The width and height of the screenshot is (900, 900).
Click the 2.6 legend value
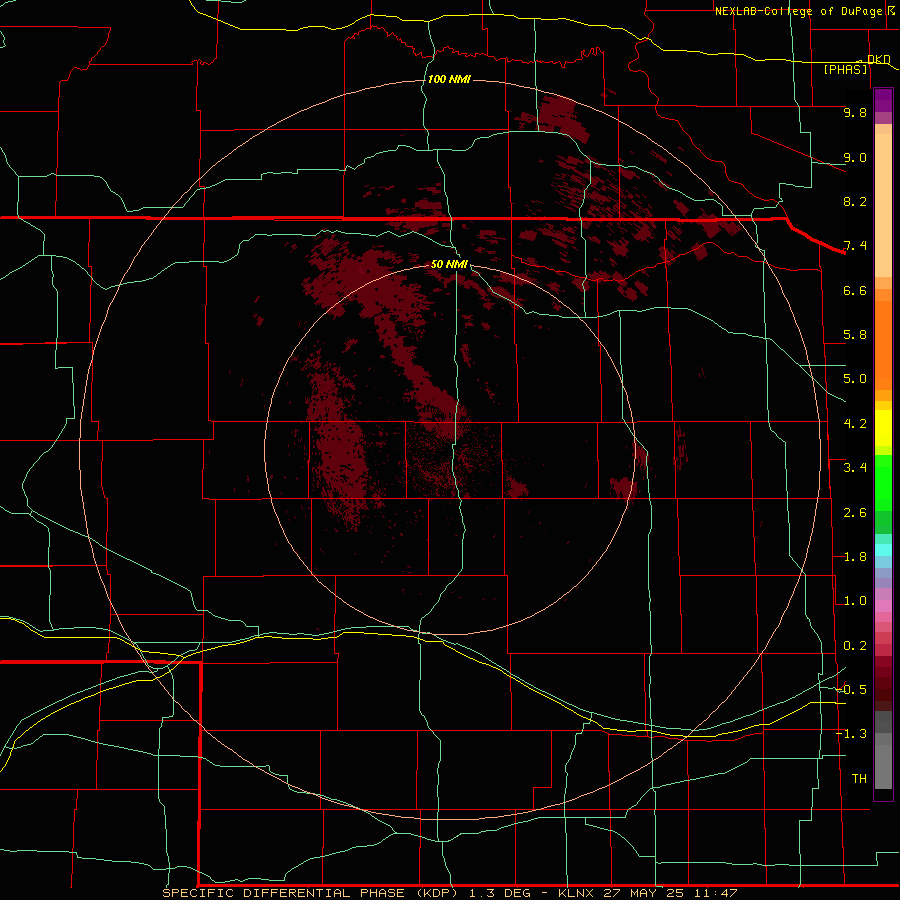point(855,513)
